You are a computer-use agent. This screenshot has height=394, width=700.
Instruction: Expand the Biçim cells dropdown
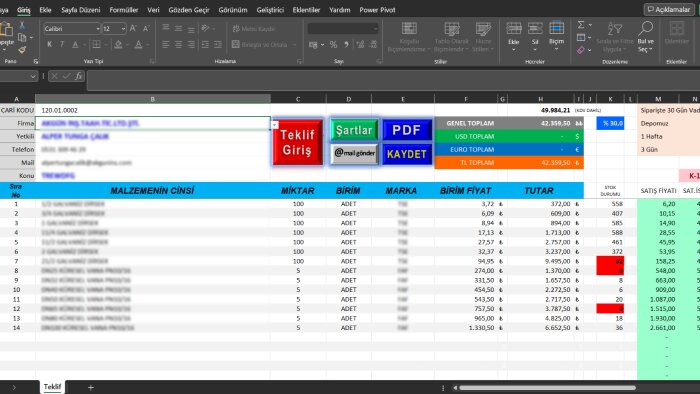[x=556, y=50]
